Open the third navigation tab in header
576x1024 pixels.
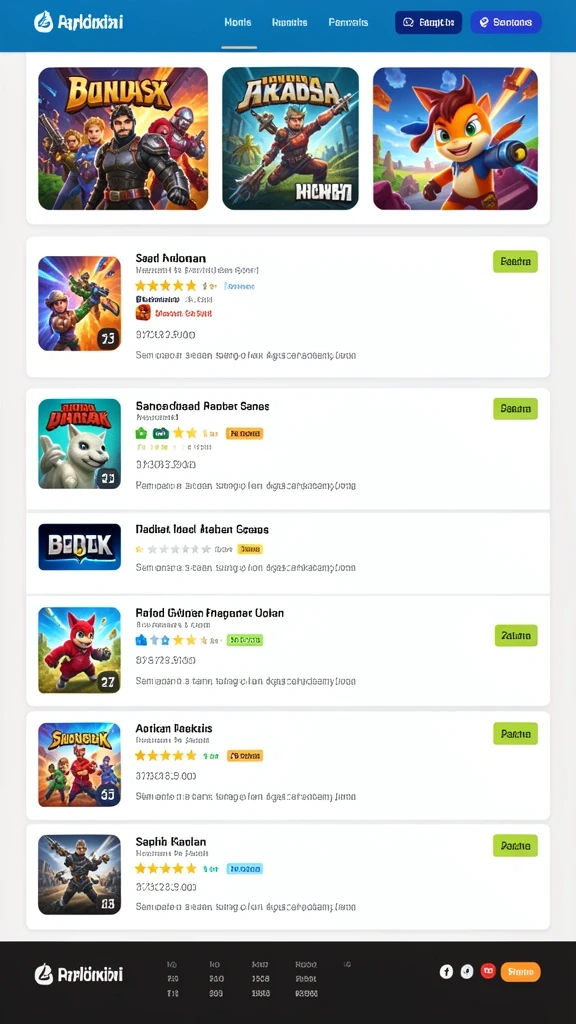pos(348,22)
